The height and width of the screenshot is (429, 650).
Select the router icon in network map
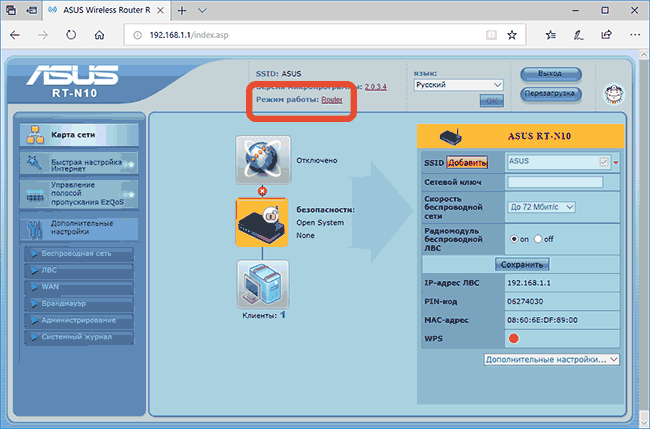(262, 221)
